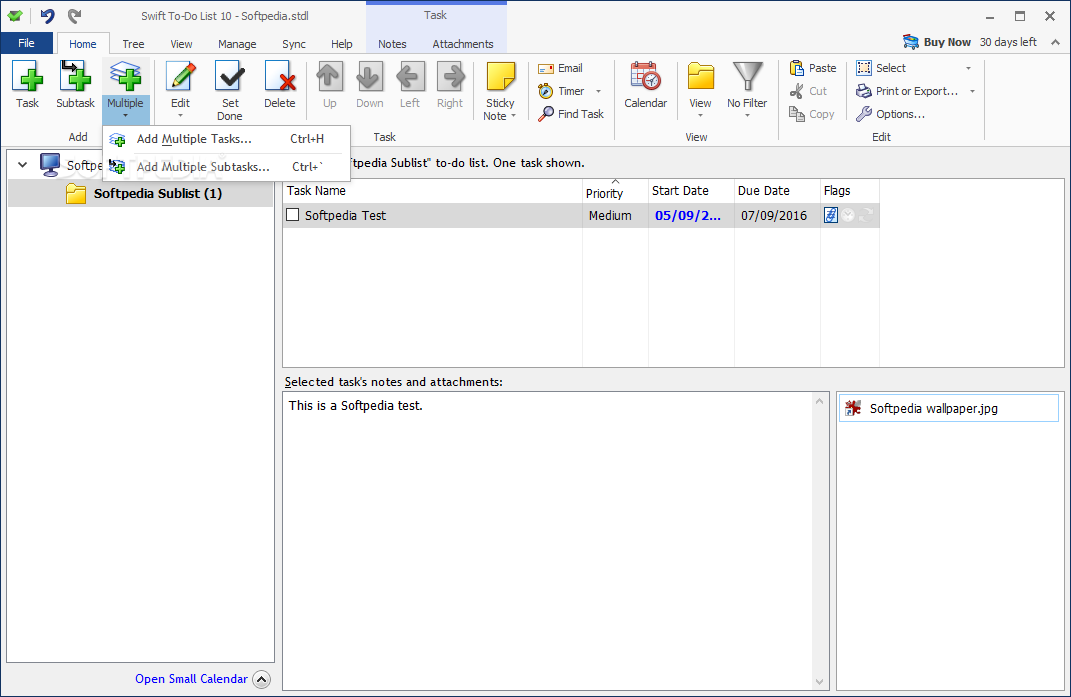Expand Print or Export dropdown arrow
This screenshot has height=697, width=1071.
coord(972,92)
